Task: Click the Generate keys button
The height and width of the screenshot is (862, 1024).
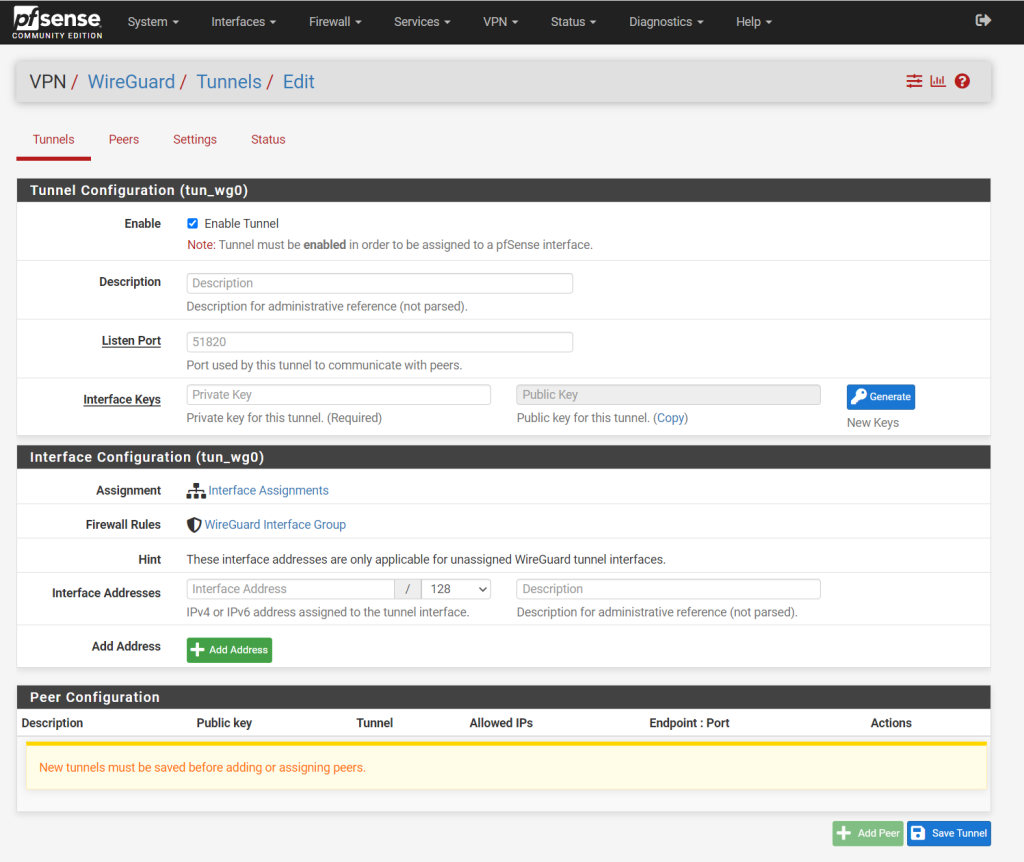Action: point(880,397)
